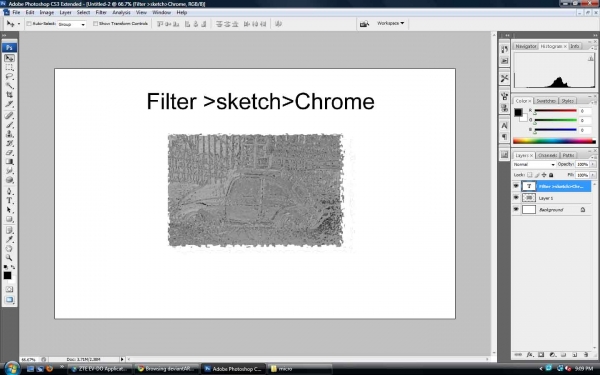
Task: Click the Go to Bridge icon
Action: [x=364, y=24]
